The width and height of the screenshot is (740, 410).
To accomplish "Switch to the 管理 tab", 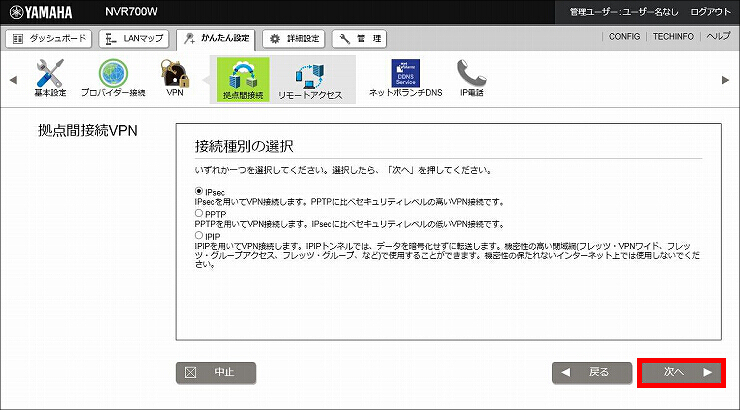I will [359, 39].
